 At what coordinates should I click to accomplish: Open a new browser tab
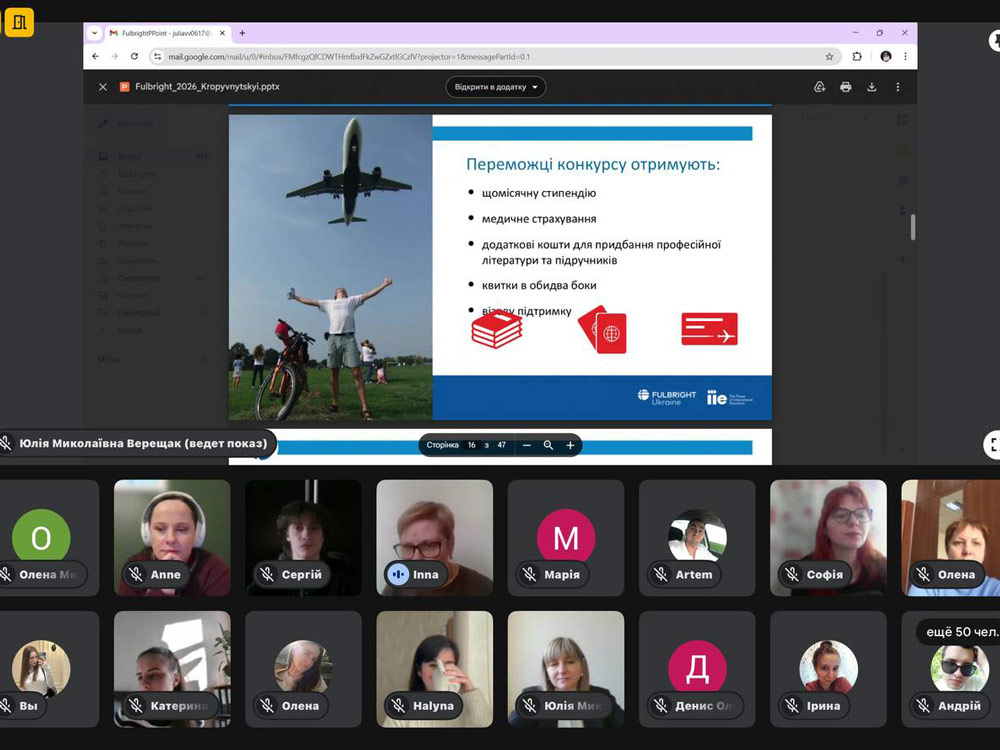(x=242, y=33)
